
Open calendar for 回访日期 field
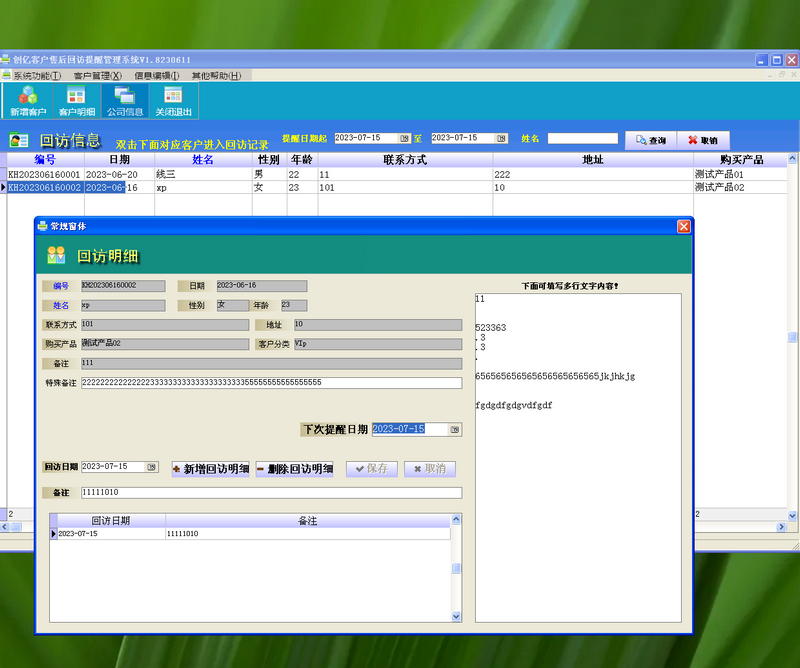[152, 467]
